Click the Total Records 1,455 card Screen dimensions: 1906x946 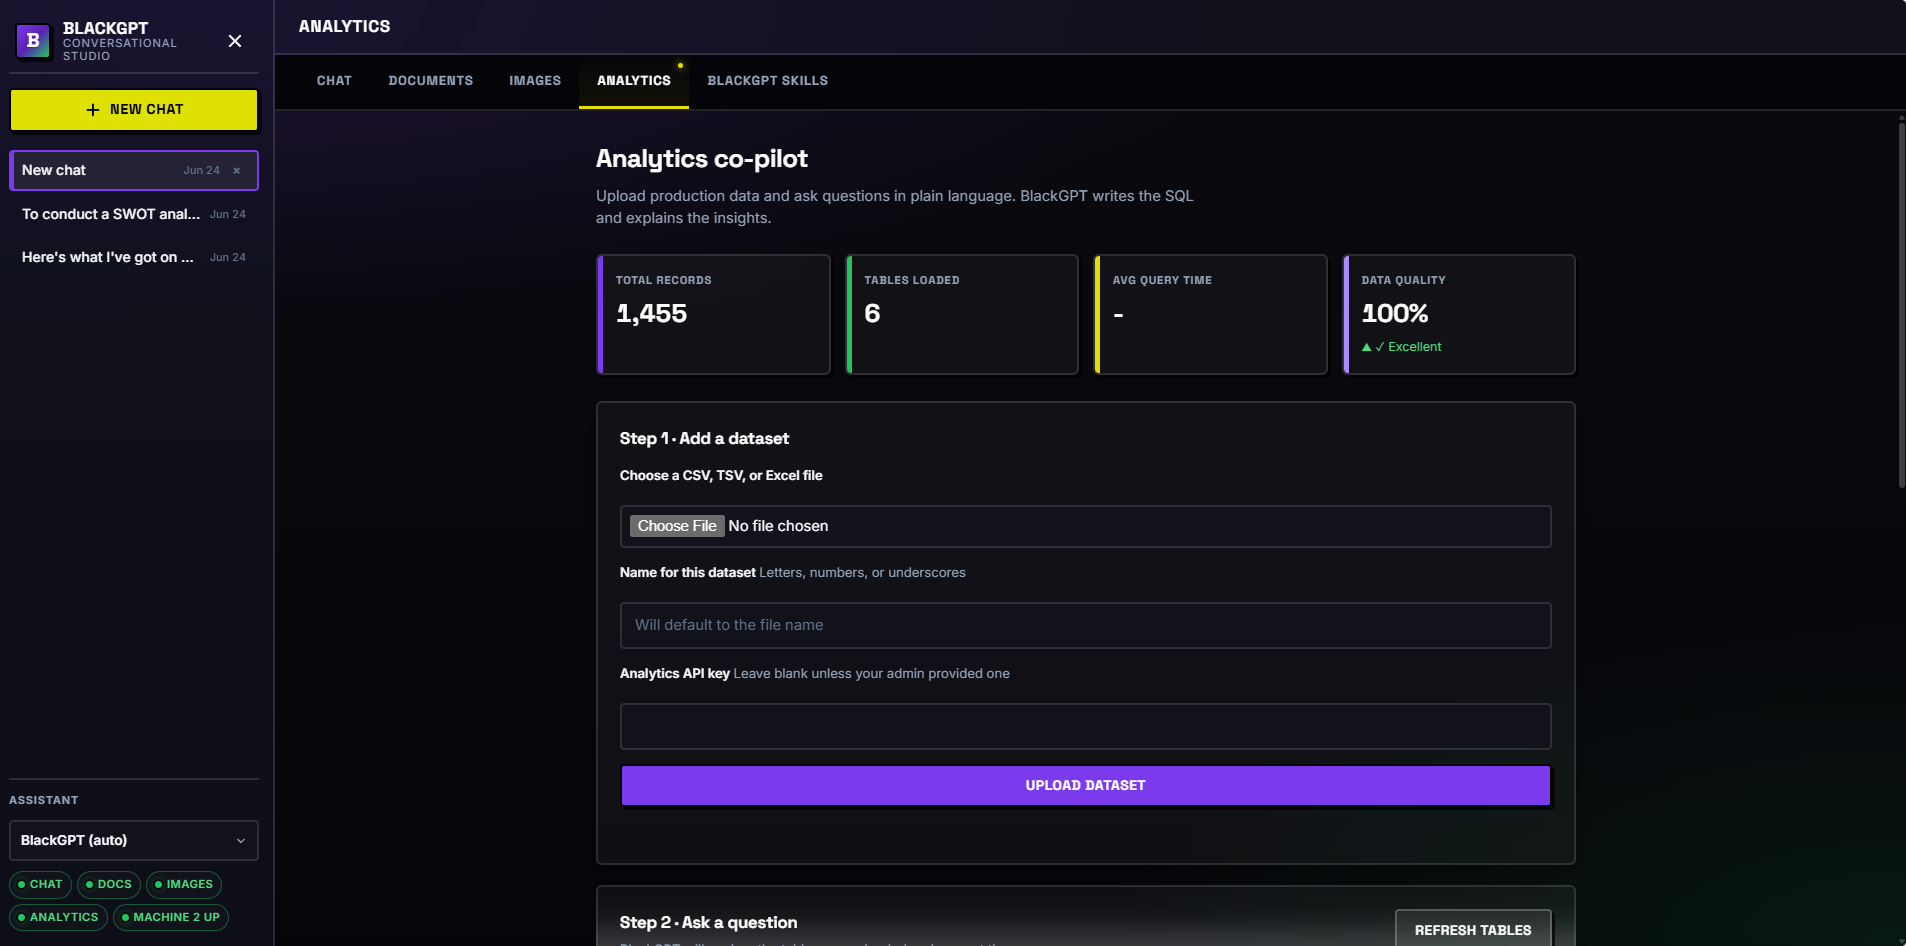(x=713, y=315)
